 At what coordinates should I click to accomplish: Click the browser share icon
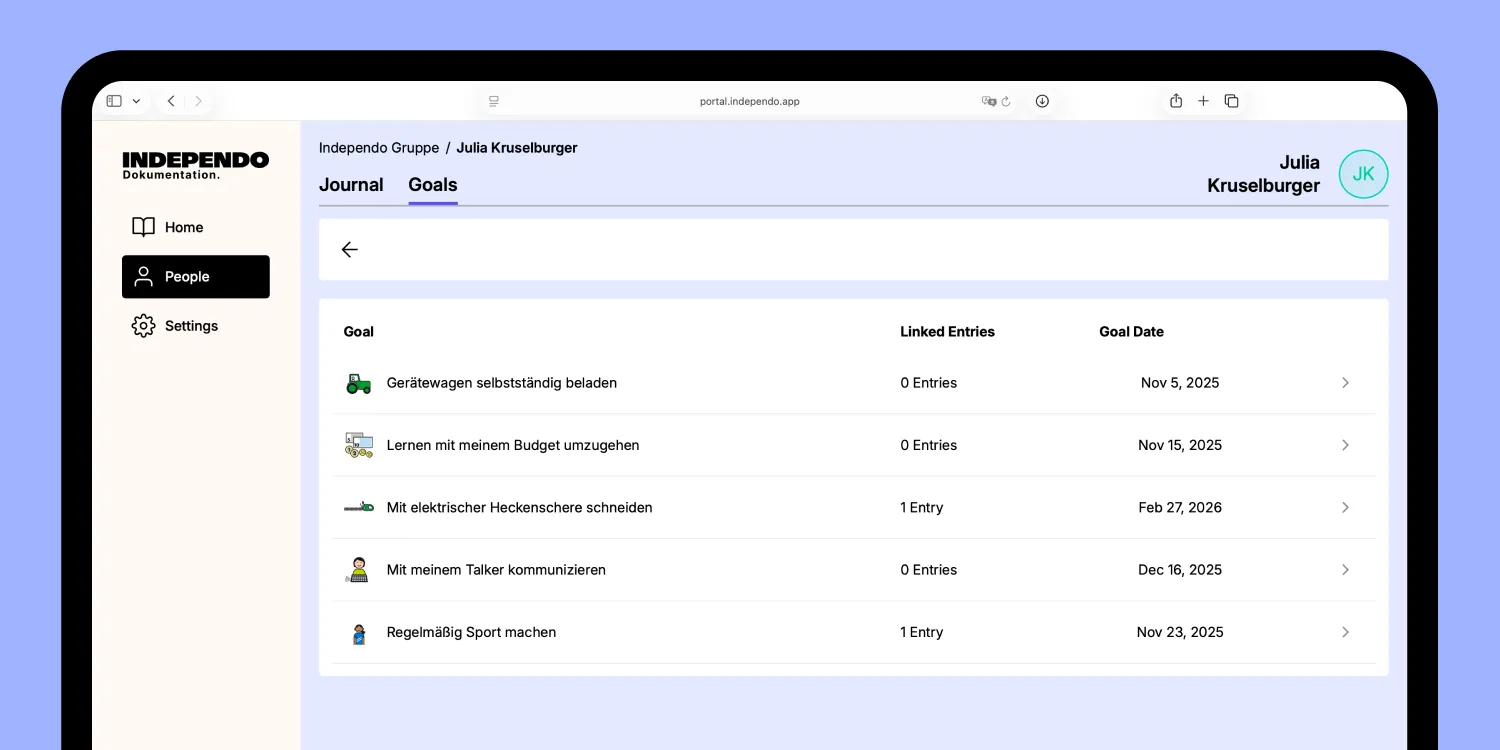pos(1176,101)
